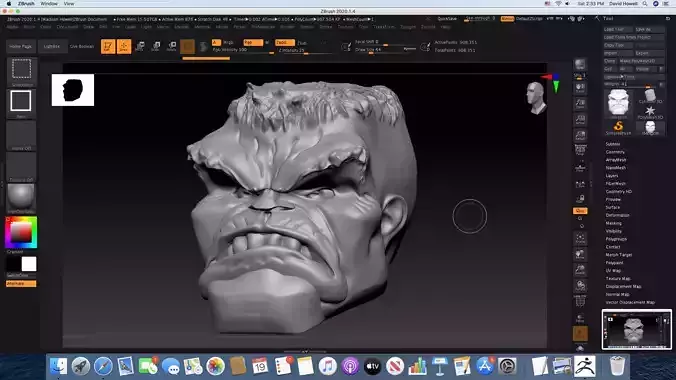Expand the FiberMesh section
Viewport: 676px width, 380px height.
[616, 183]
